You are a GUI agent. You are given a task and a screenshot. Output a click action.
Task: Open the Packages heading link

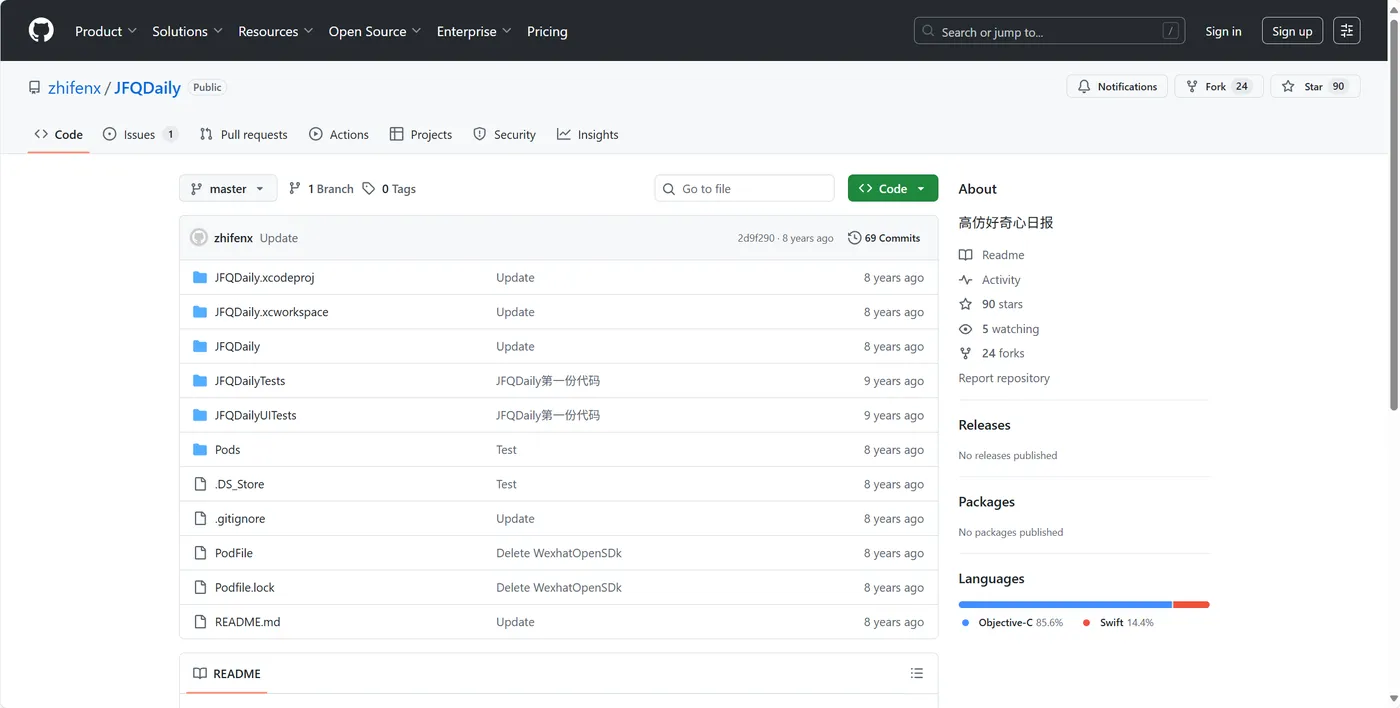(986, 502)
